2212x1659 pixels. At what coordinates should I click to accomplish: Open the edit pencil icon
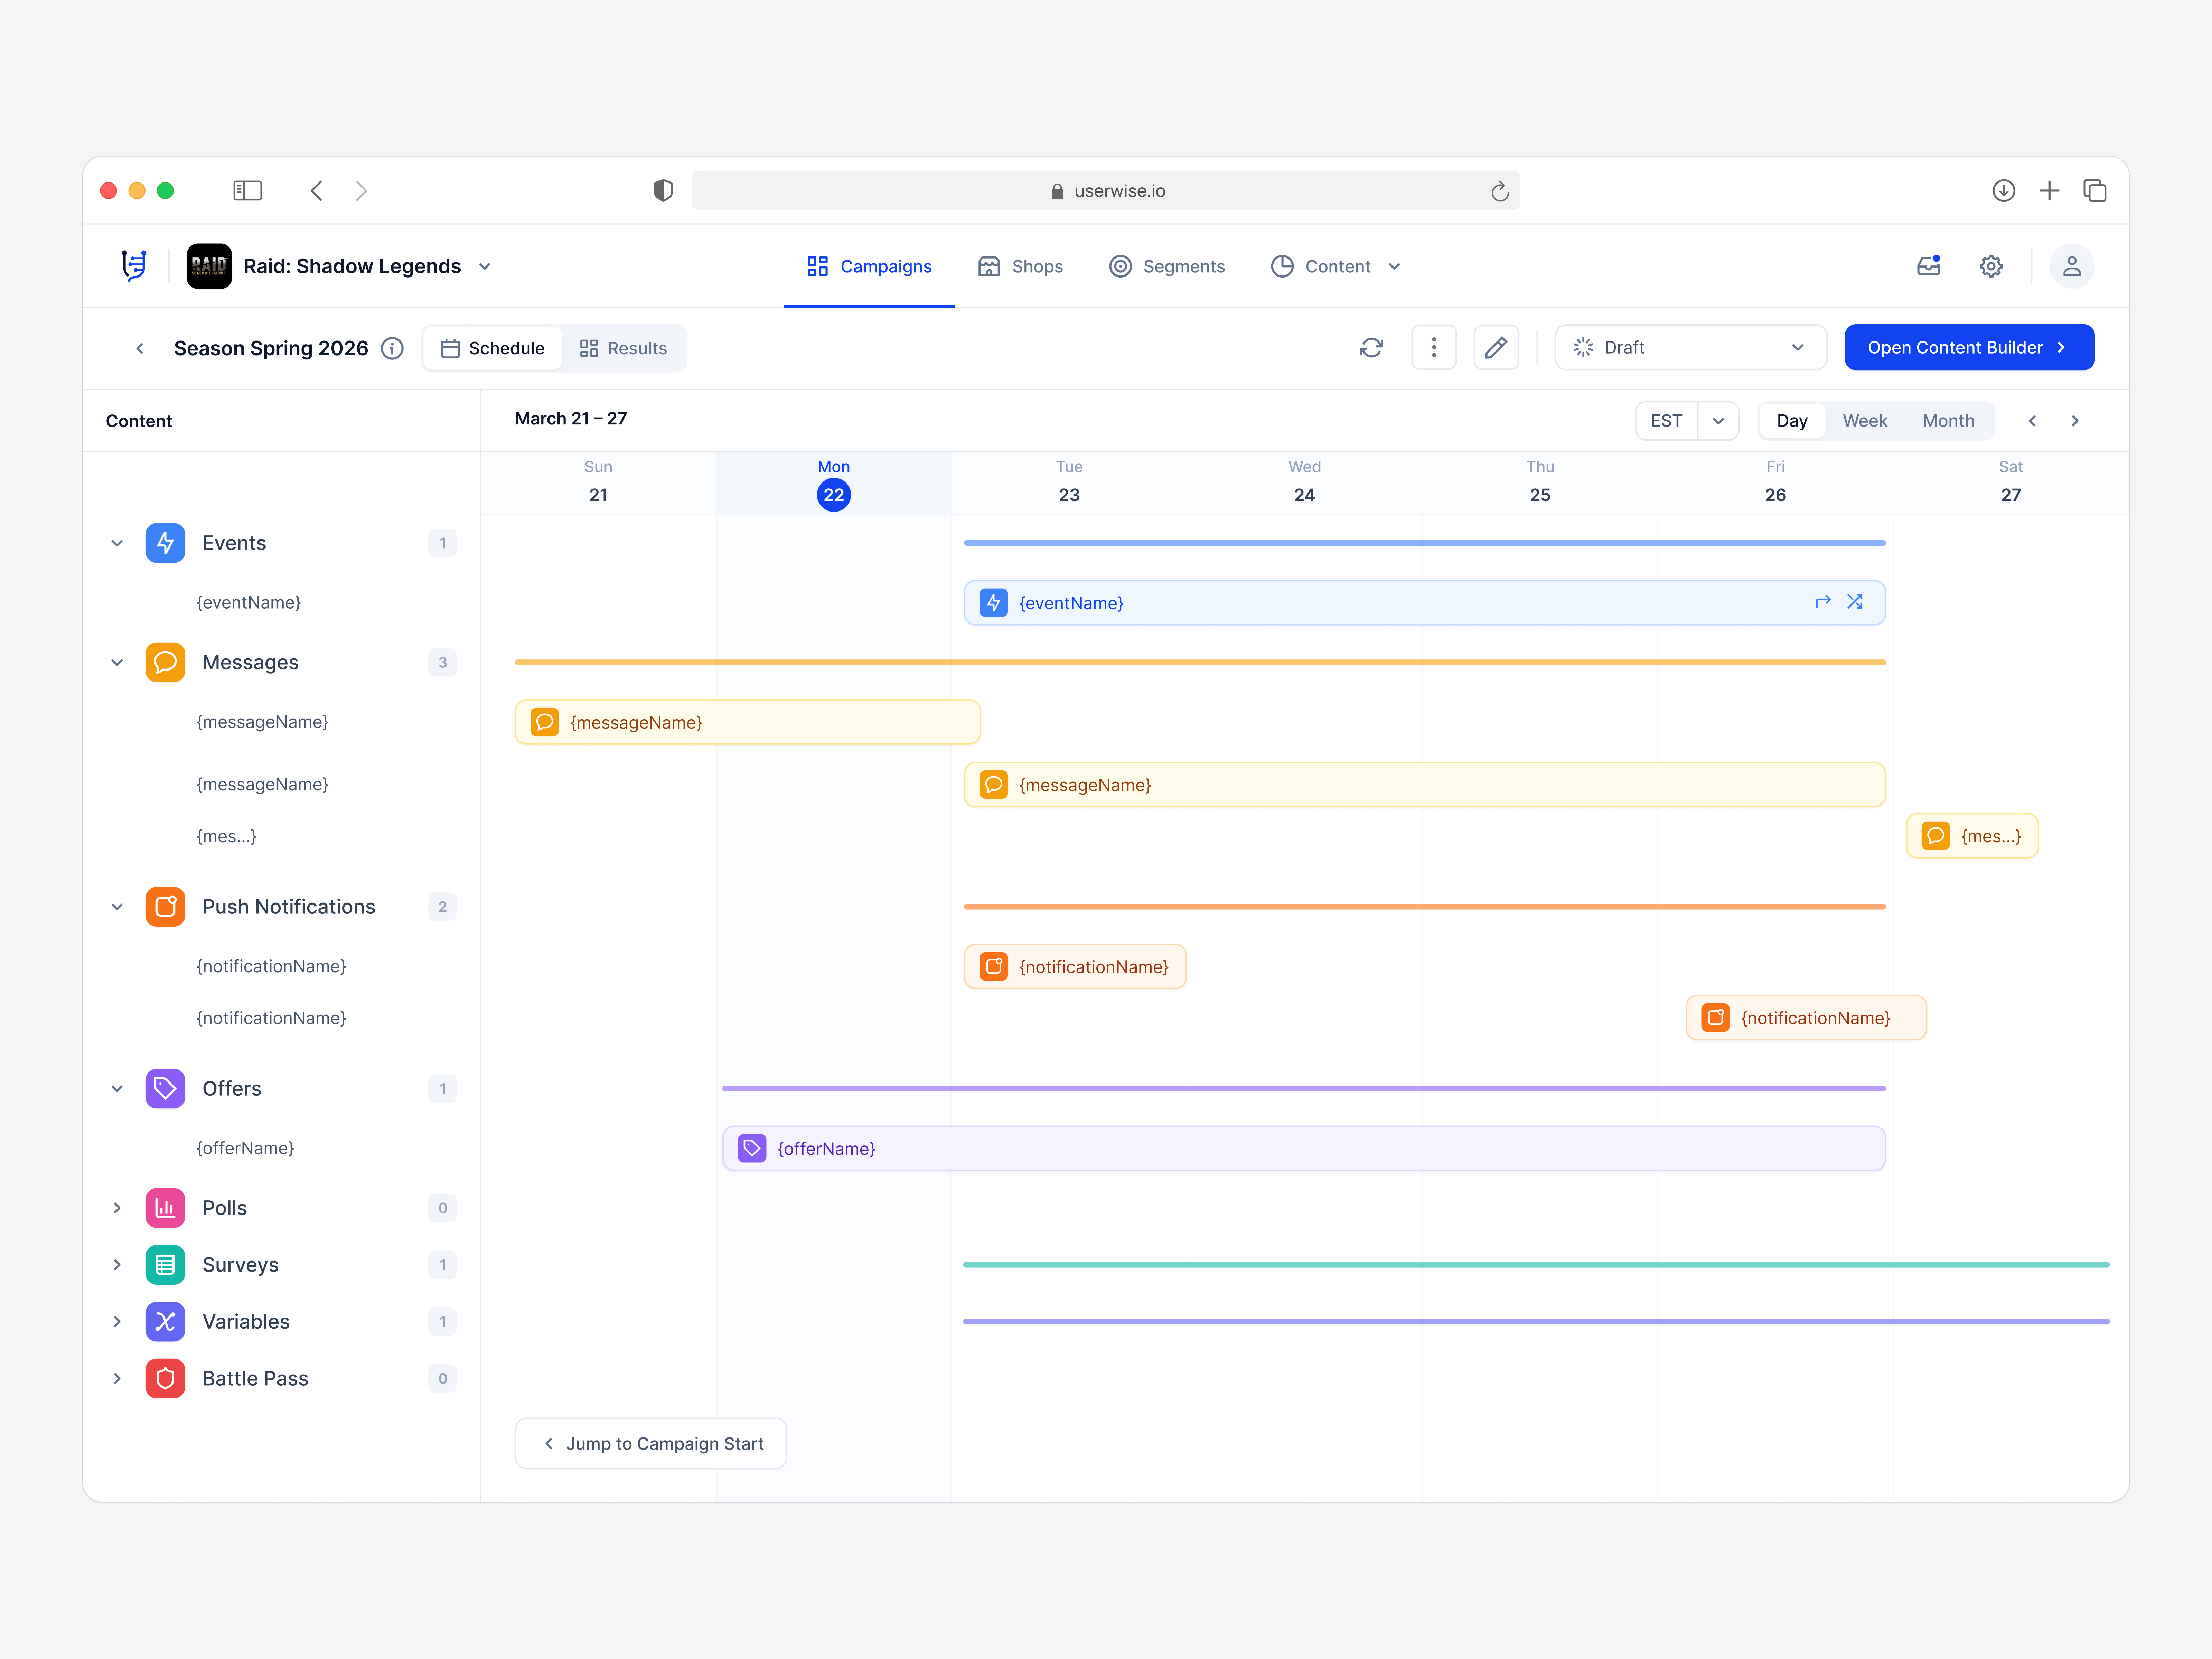coord(1496,347)
